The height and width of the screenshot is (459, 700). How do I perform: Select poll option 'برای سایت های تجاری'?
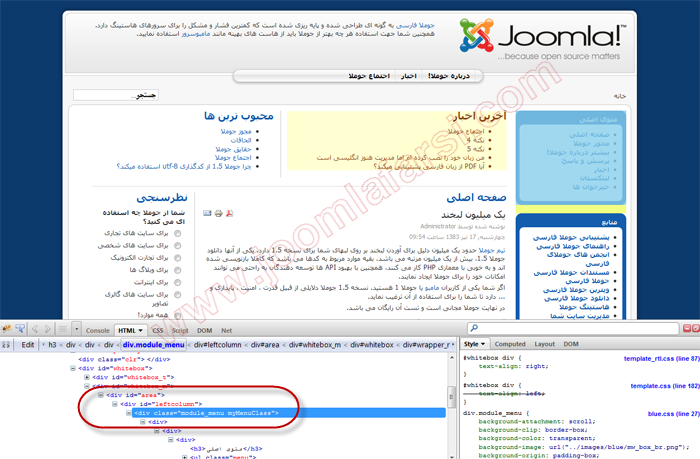178,233
